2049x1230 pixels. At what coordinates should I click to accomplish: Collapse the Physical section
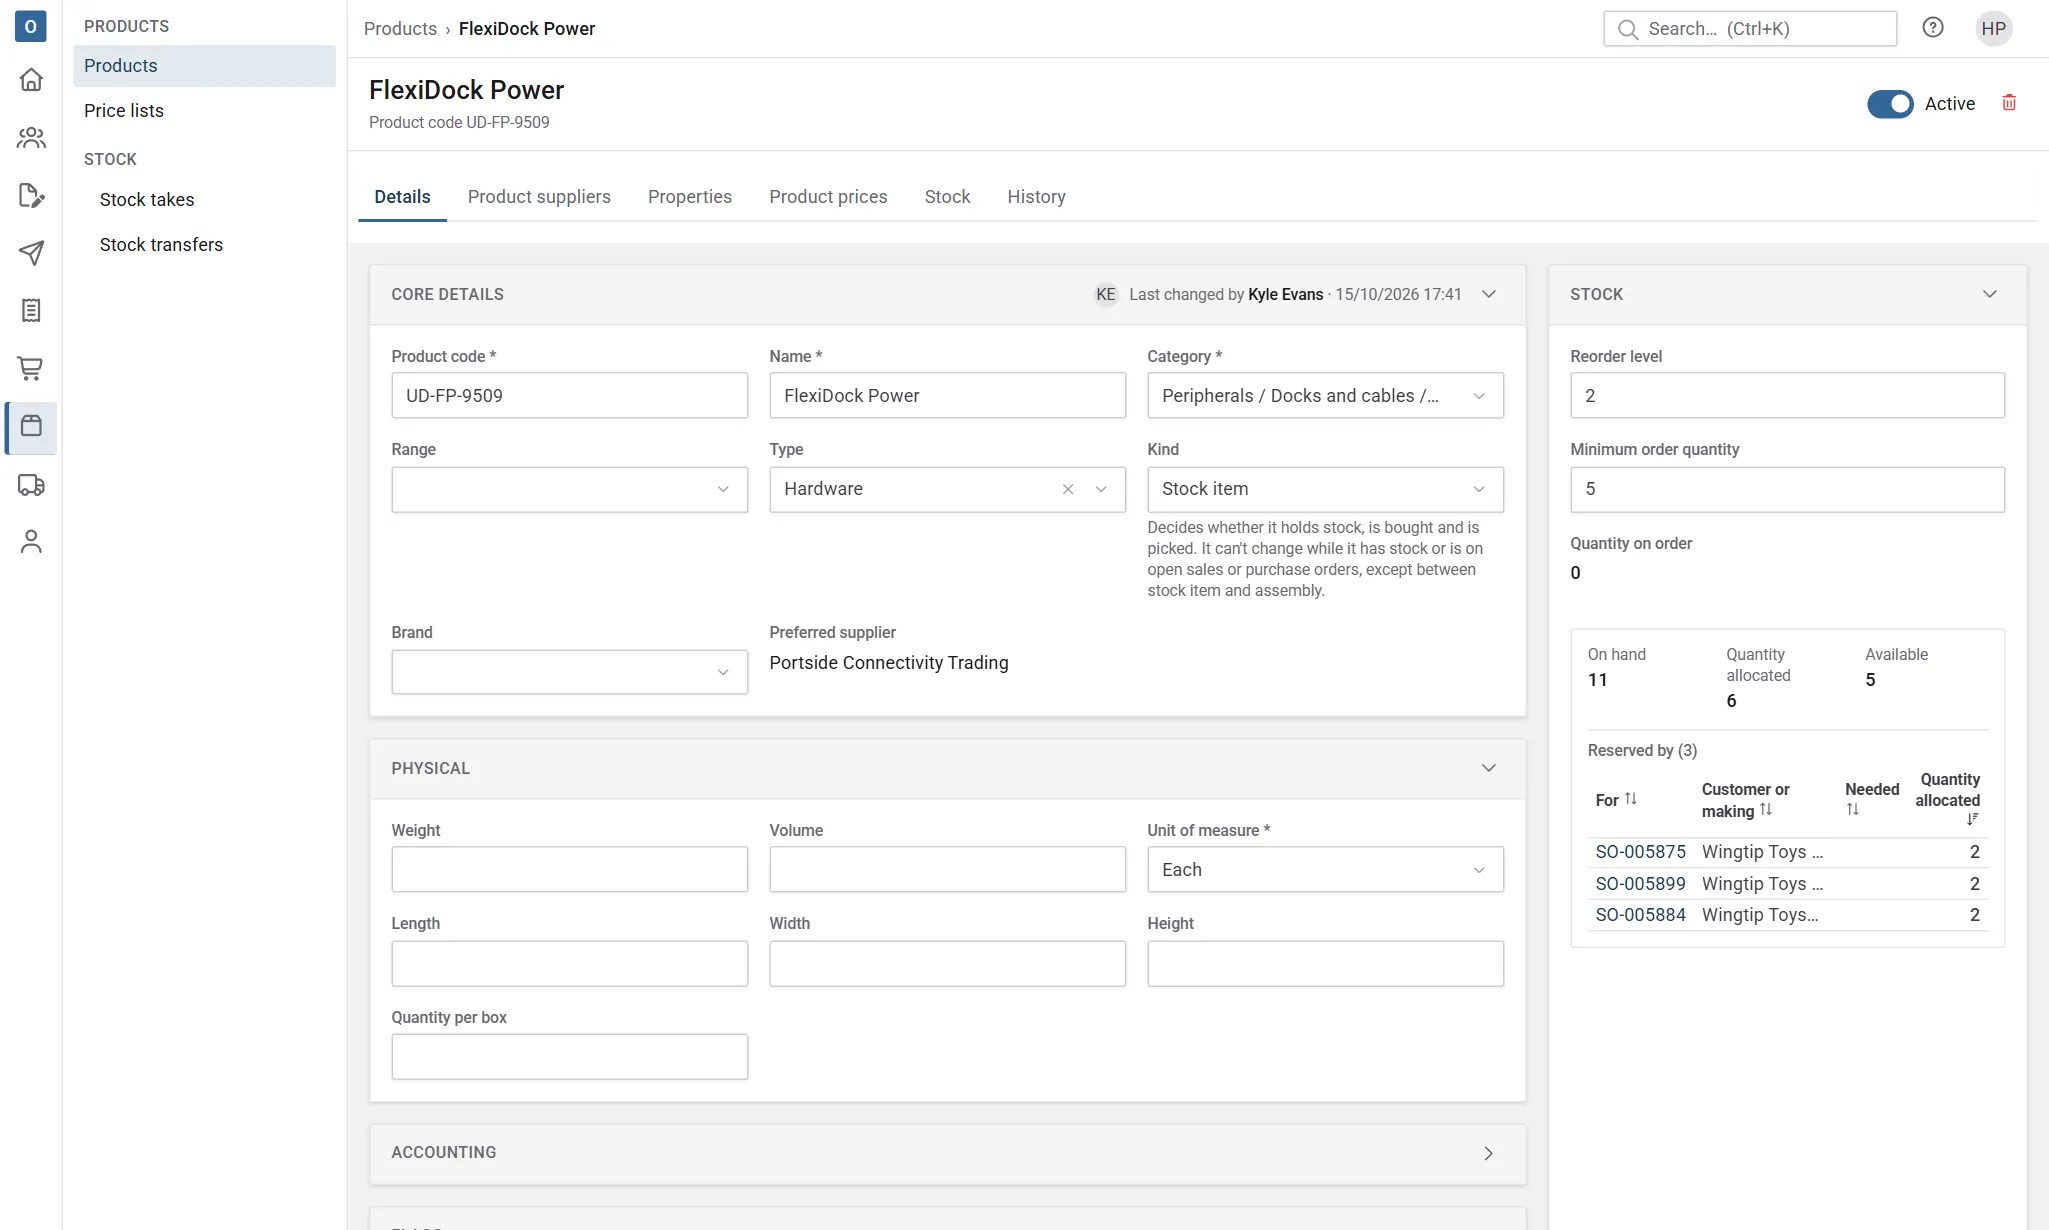(x=1489, y=768)
